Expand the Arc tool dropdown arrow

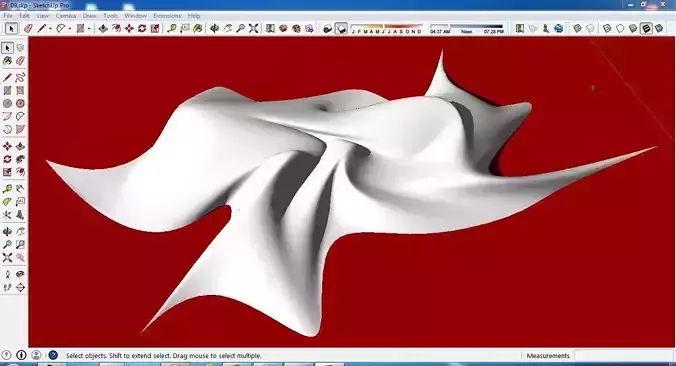pos(69,29)
